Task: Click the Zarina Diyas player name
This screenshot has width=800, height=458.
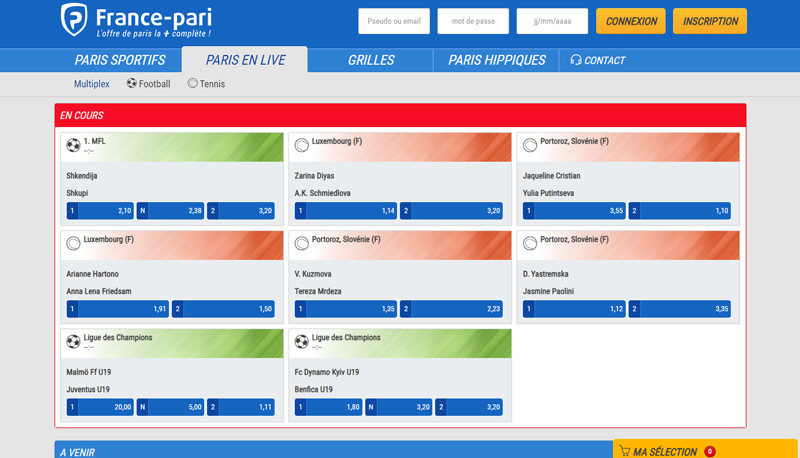Action: [x=314, y=175]
